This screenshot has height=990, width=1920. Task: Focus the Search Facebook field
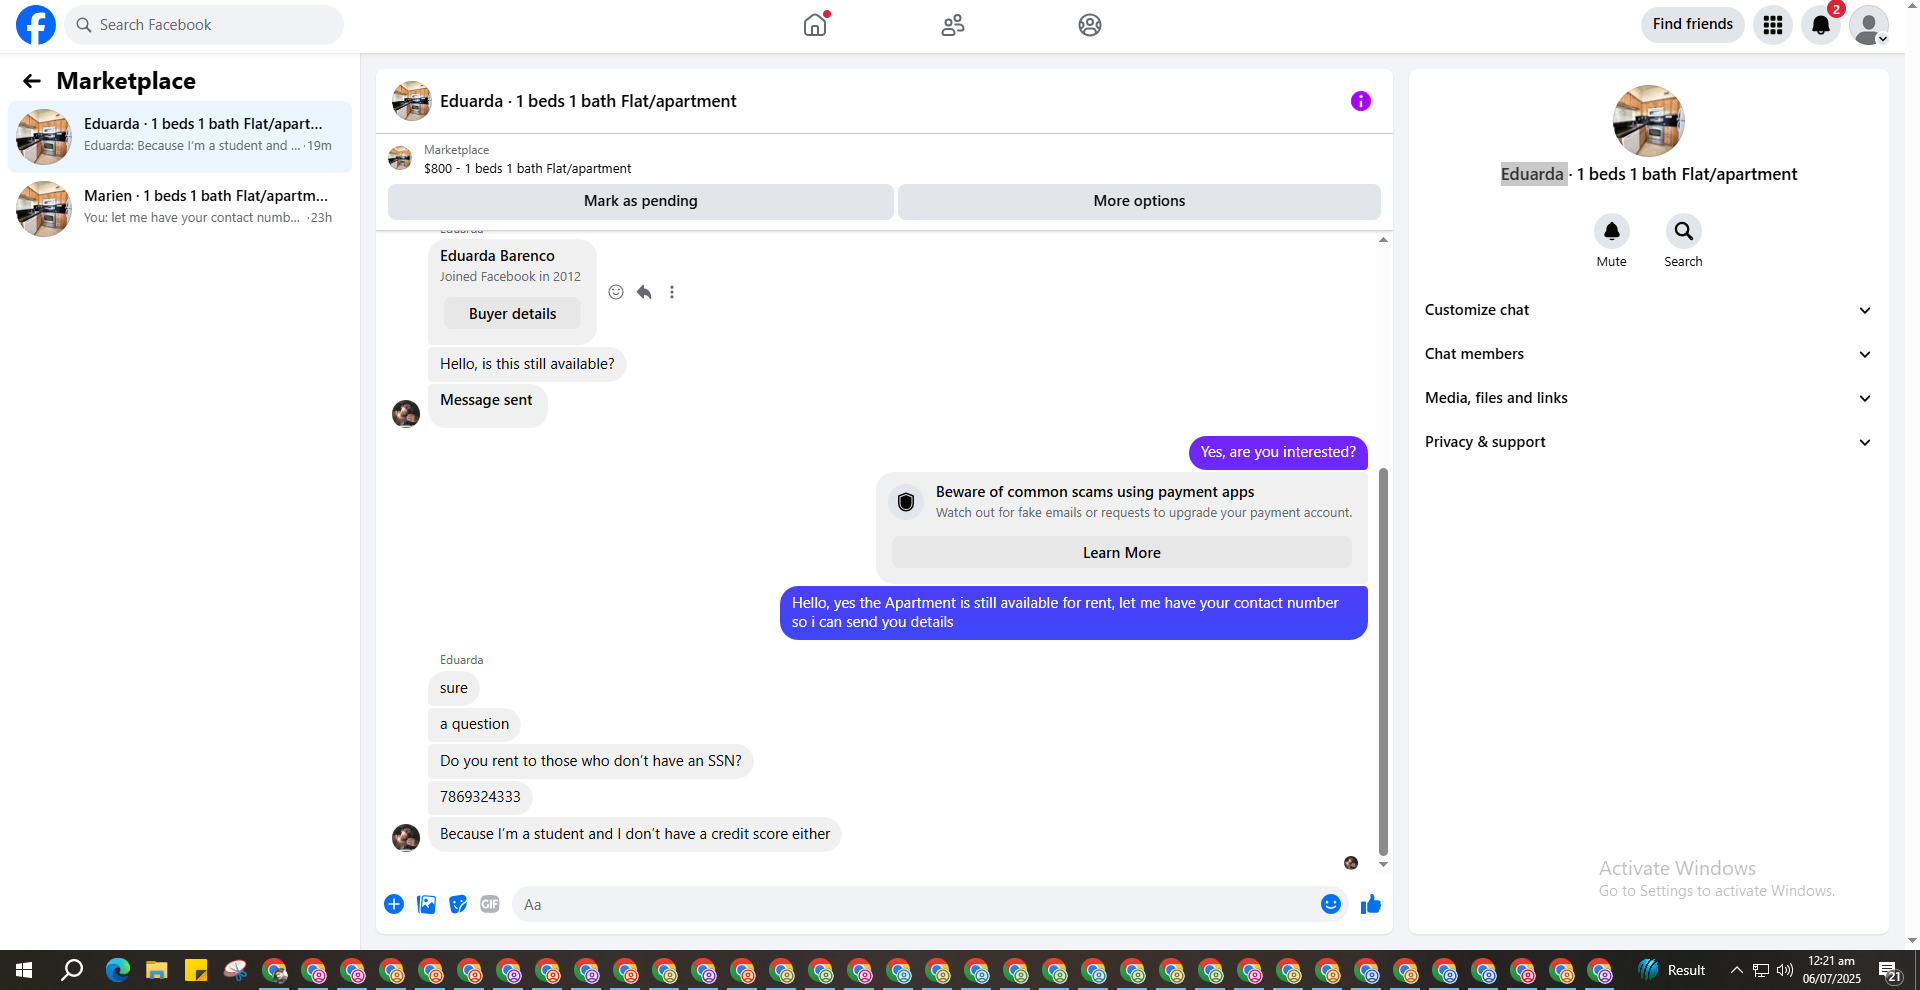point(204,25)
